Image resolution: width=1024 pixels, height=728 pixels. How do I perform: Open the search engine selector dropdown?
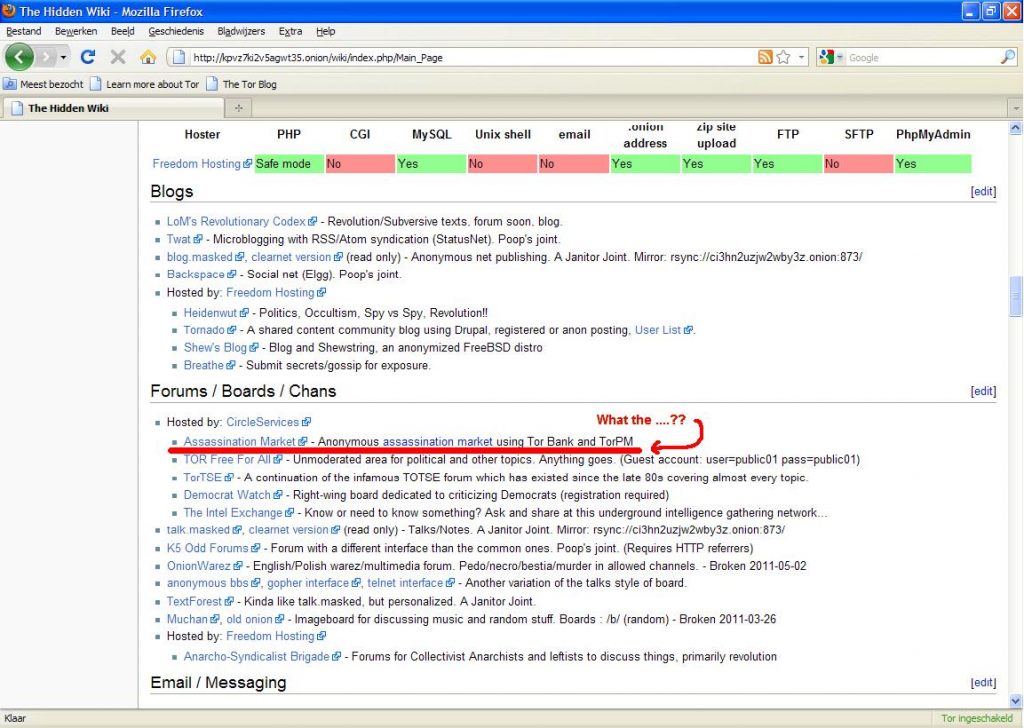pos(830,57)
